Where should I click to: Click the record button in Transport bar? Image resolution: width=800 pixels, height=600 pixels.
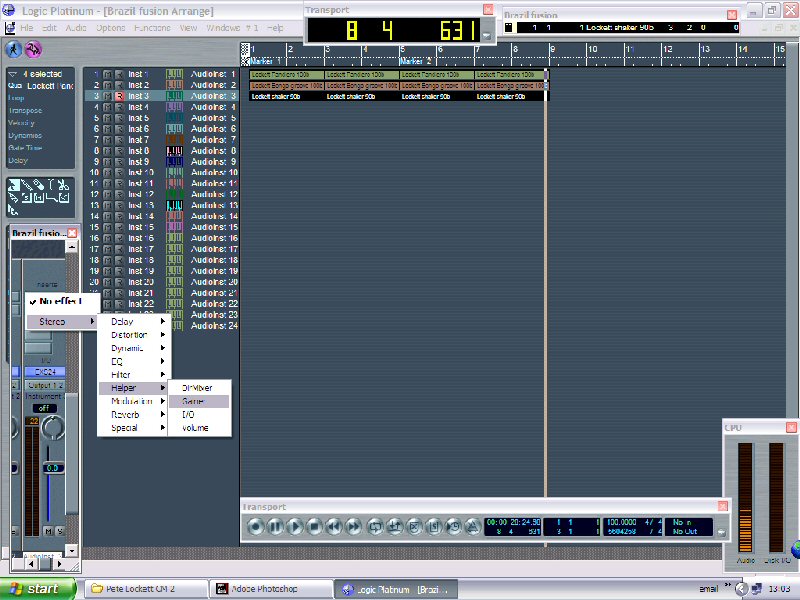pyautogui.click(x=256, y=525)
